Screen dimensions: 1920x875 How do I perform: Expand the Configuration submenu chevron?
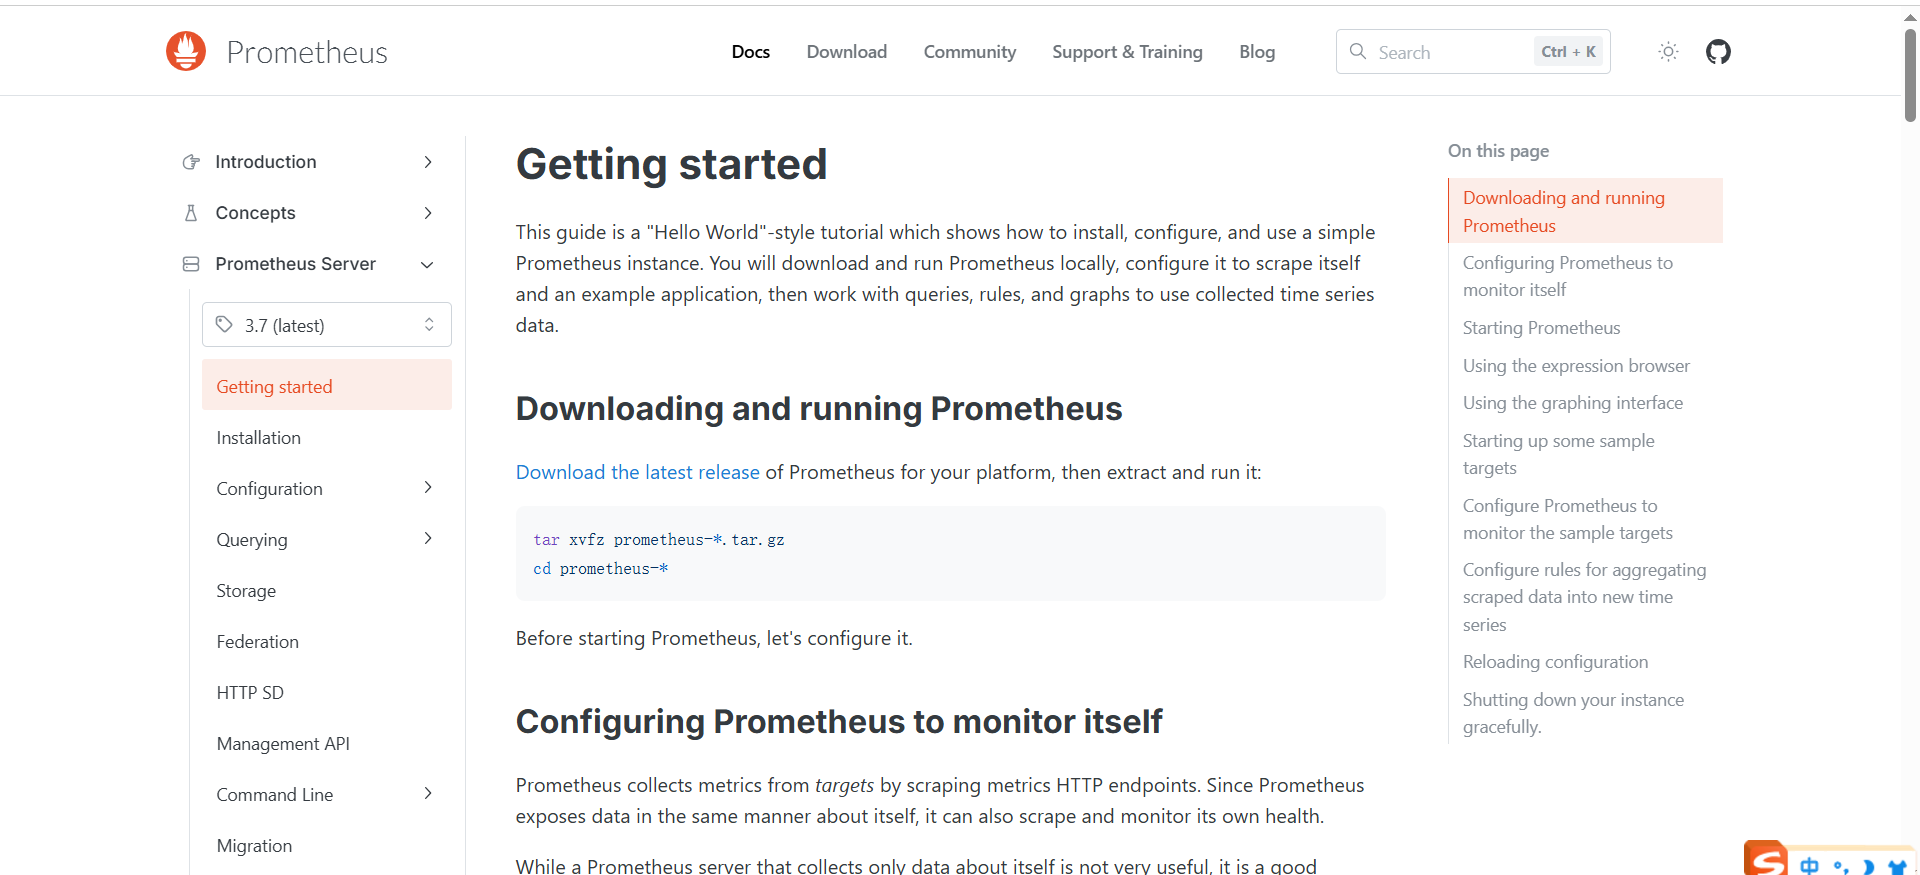click(428, 488)
